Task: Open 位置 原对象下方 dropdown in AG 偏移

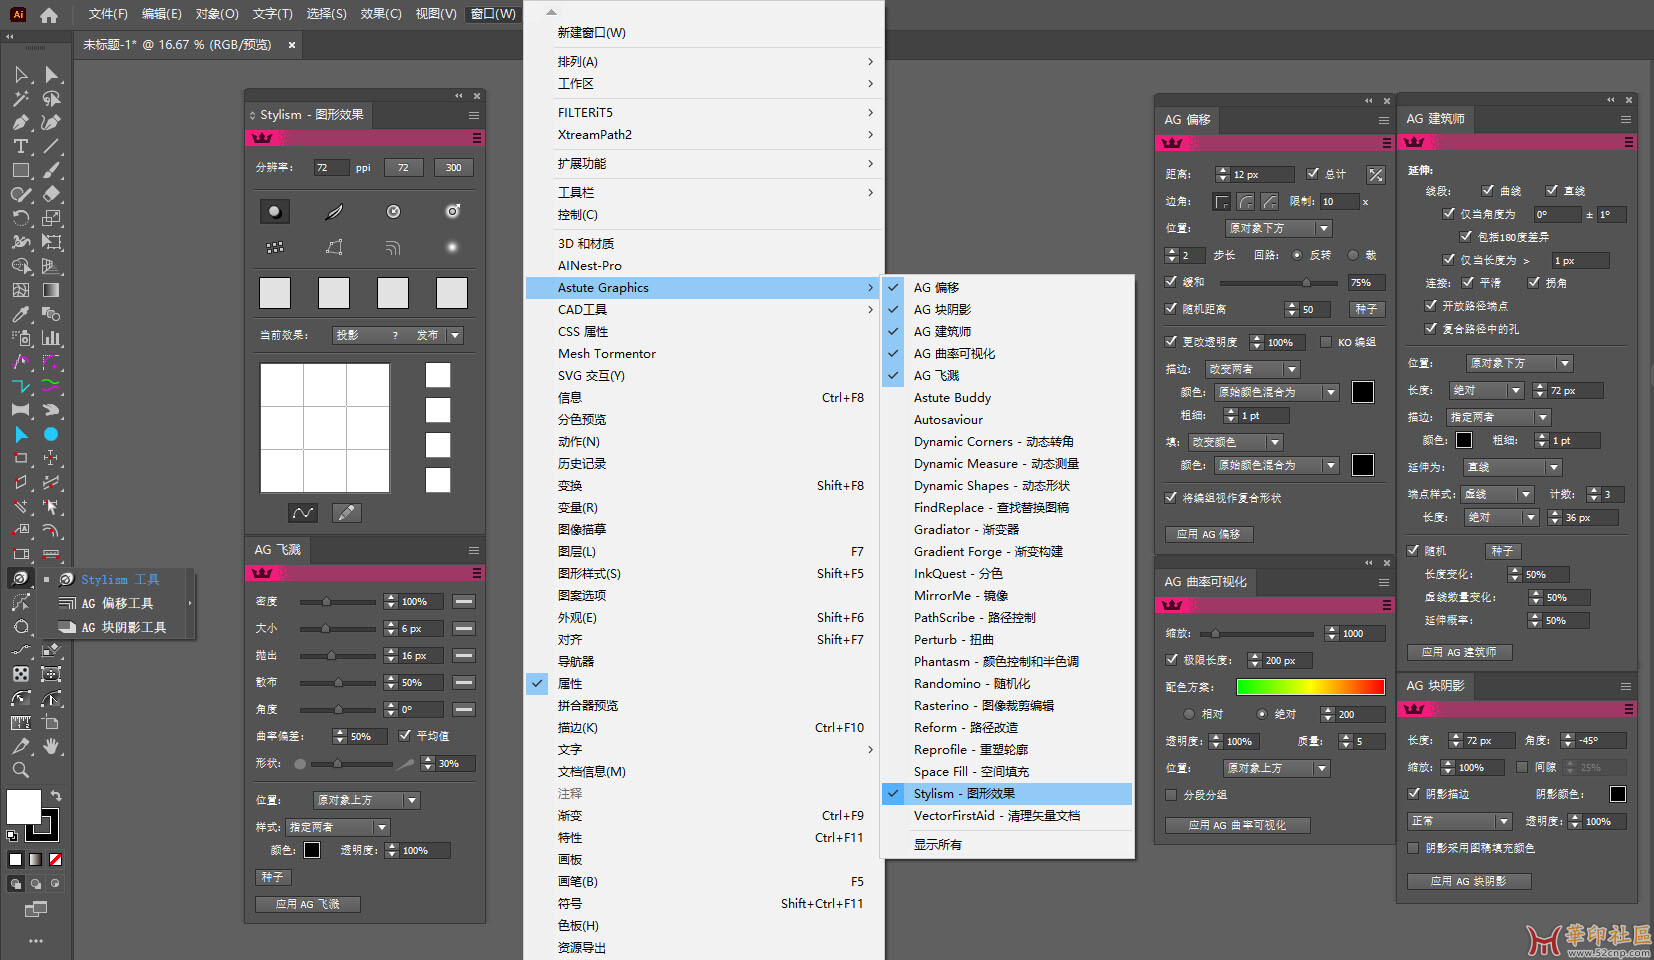Action: pyautogui.click(x=1279, y=228)
